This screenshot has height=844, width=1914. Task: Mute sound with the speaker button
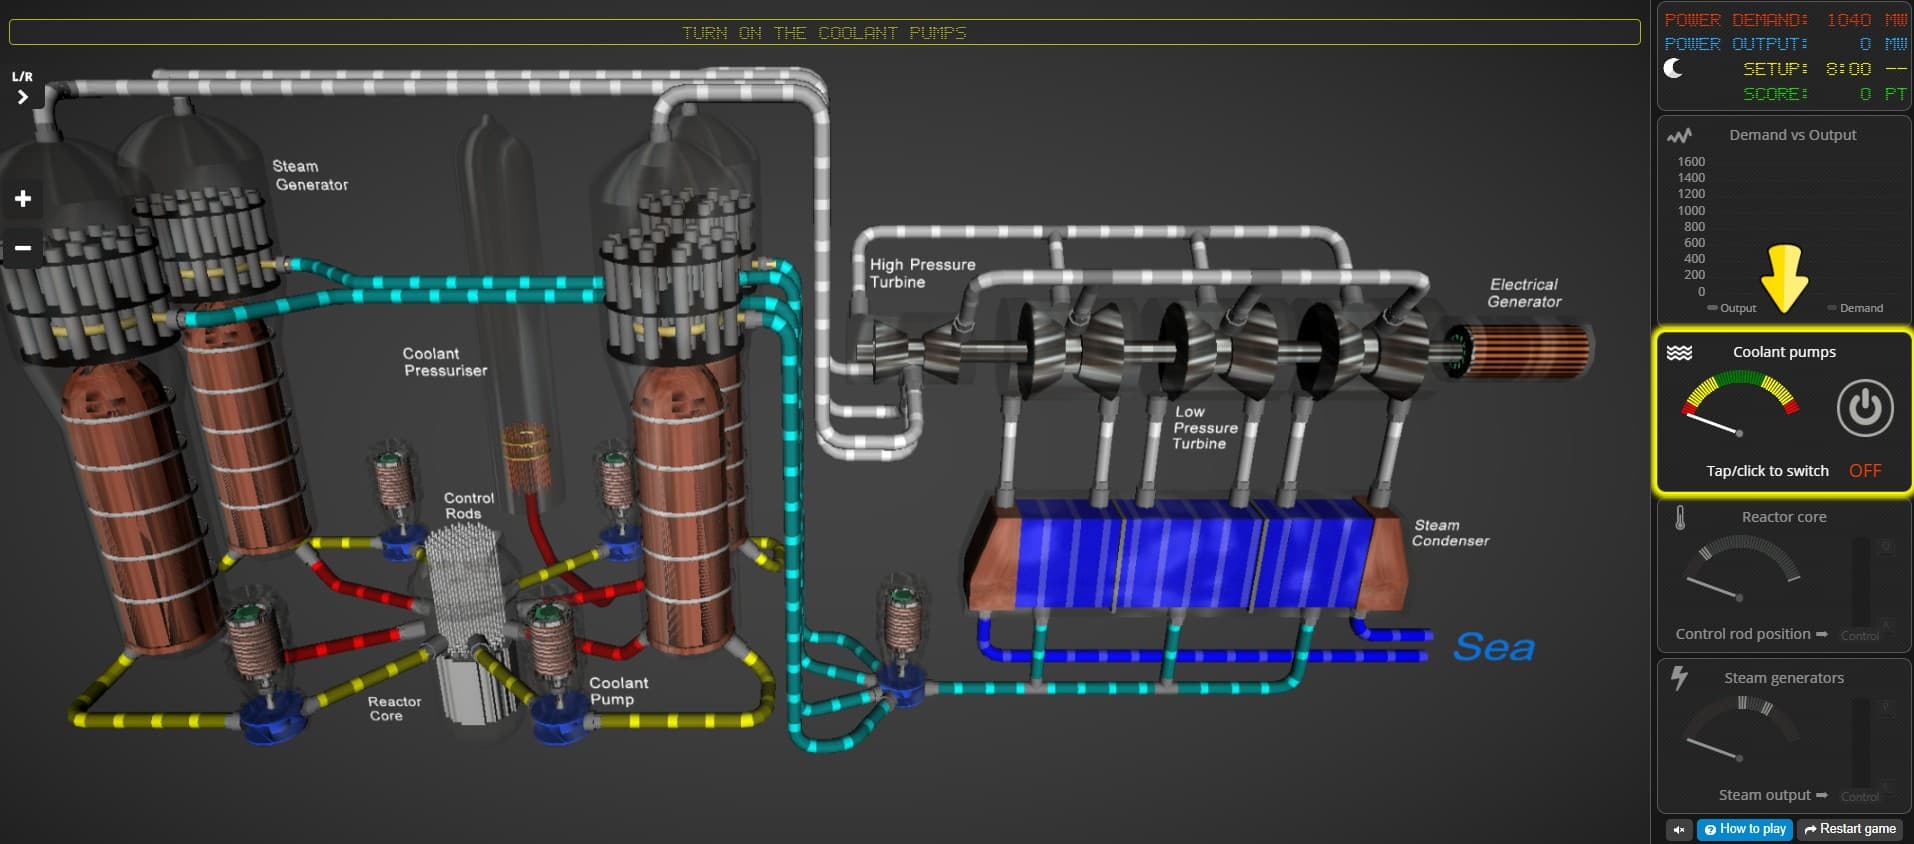[1679, 829]
